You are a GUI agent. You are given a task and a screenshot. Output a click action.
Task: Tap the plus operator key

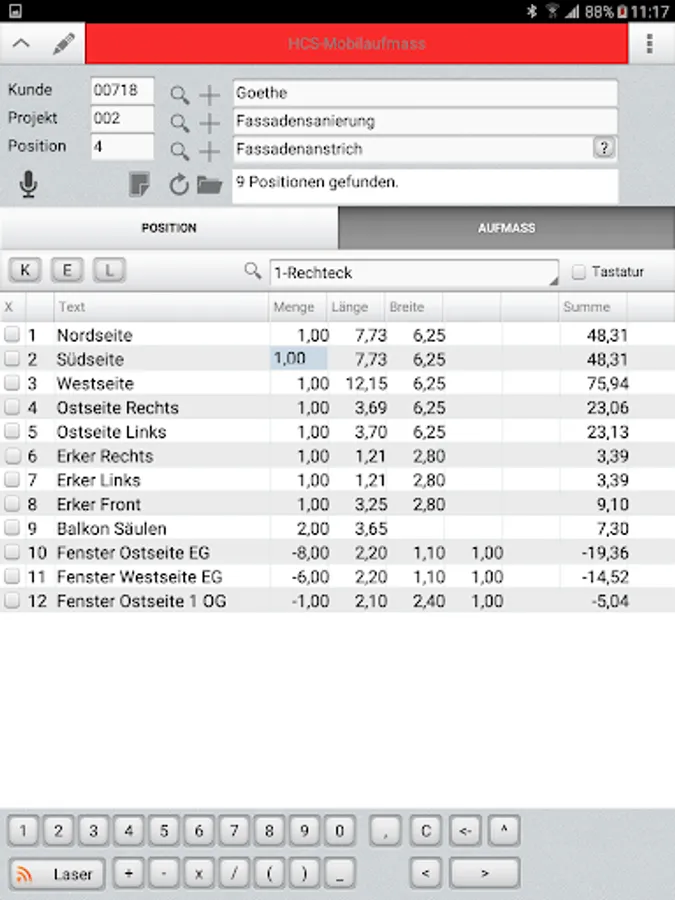pyautogui.click(x=129, y=874)
